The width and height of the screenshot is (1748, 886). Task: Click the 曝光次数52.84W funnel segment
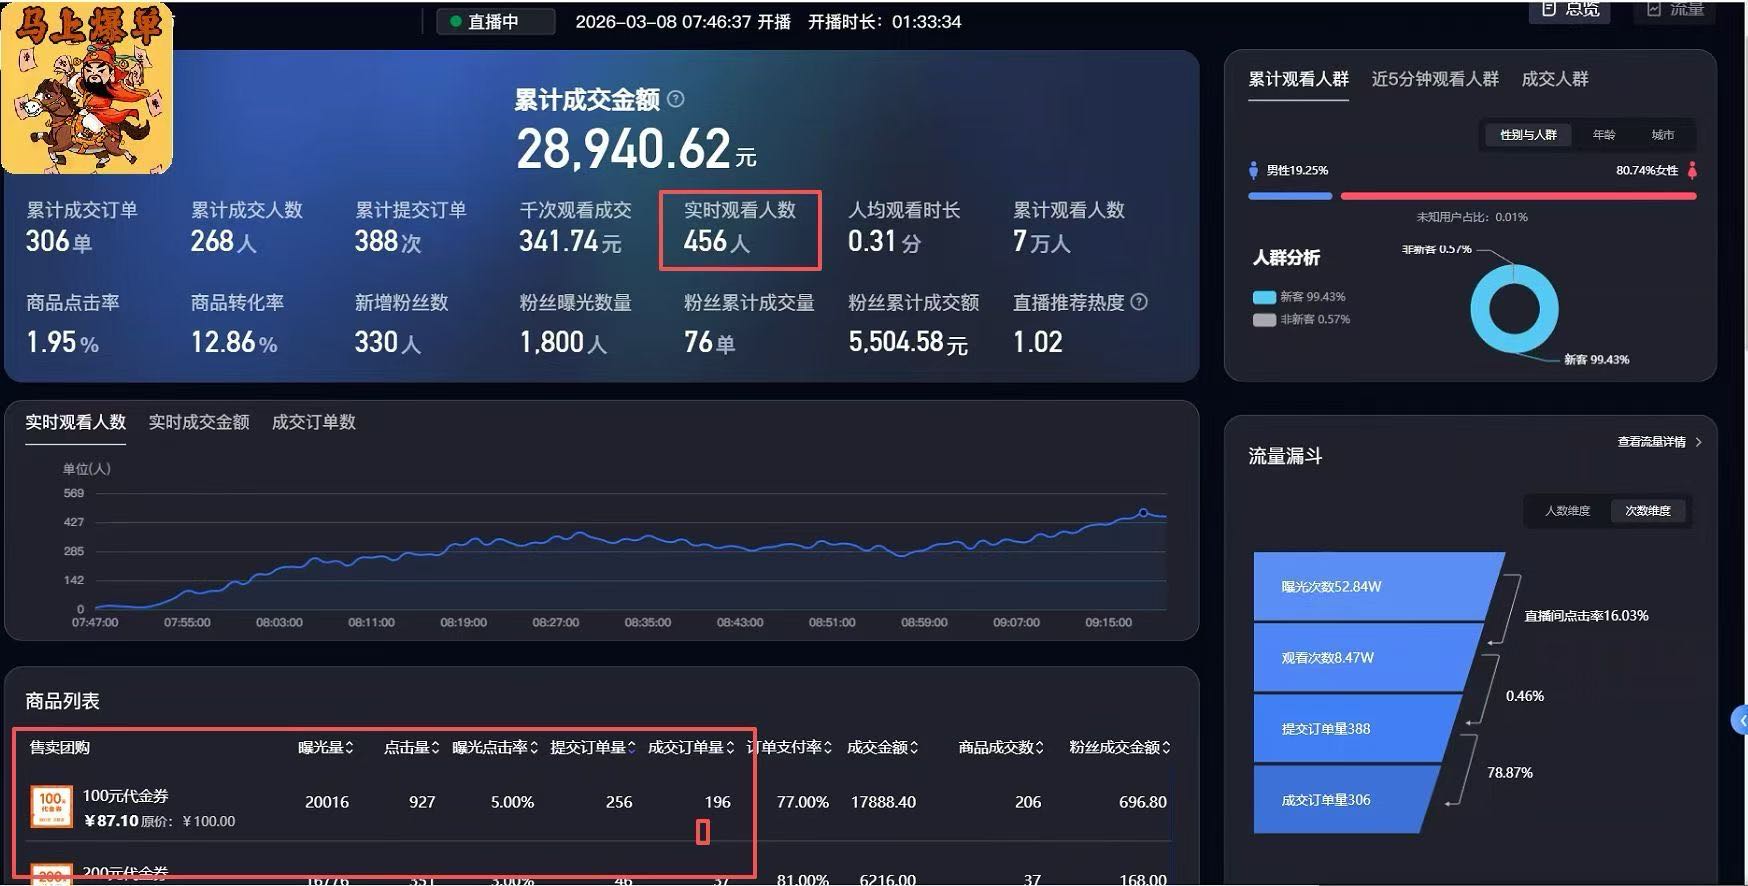1378,586
